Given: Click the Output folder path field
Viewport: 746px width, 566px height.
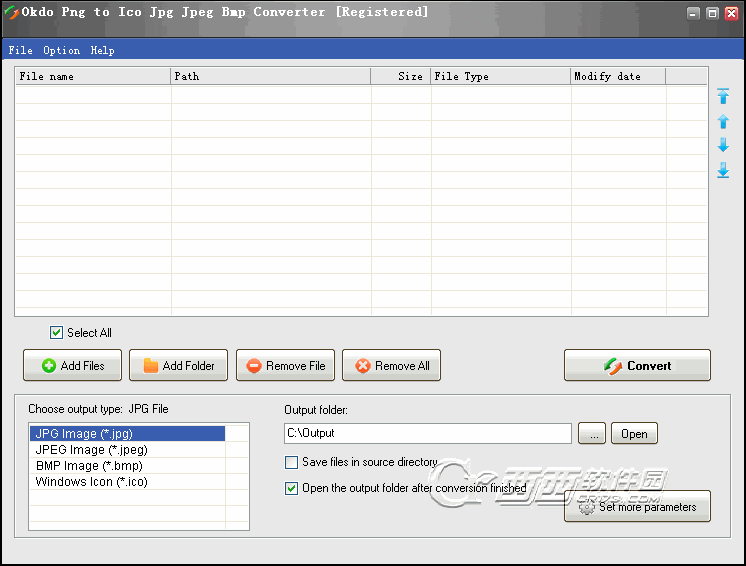Looking at the screenshot, I should (428, 433).
